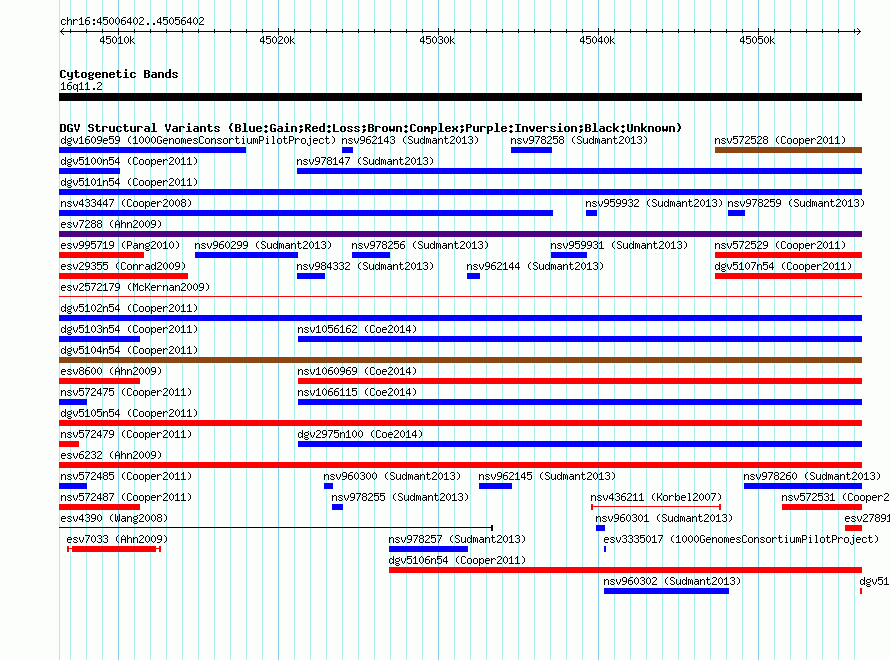890x660 pixels.
Task: Click nsv959932 (Sudmant2013) label
Action: click(654, 203)
